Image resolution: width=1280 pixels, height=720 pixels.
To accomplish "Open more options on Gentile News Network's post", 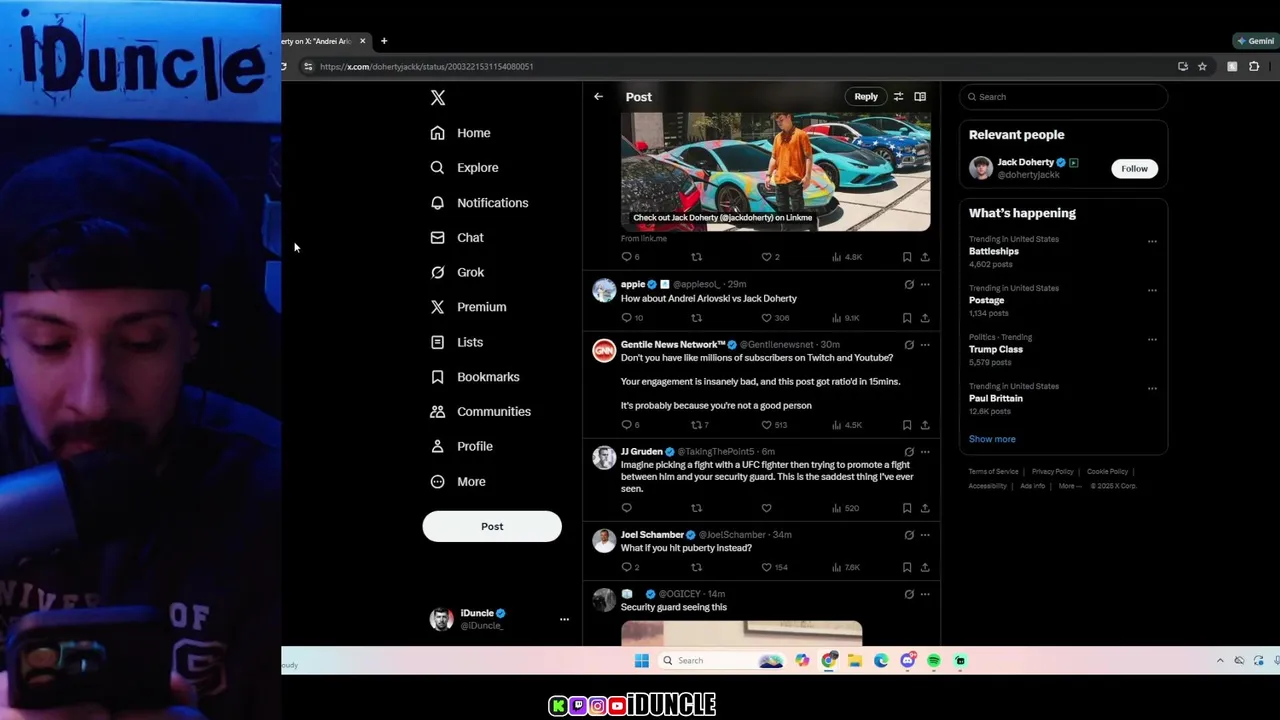I will tap(925, 344).
